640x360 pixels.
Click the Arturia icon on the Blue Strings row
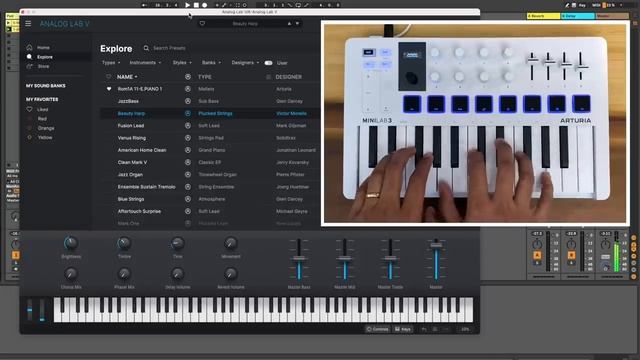click(188, 199)
